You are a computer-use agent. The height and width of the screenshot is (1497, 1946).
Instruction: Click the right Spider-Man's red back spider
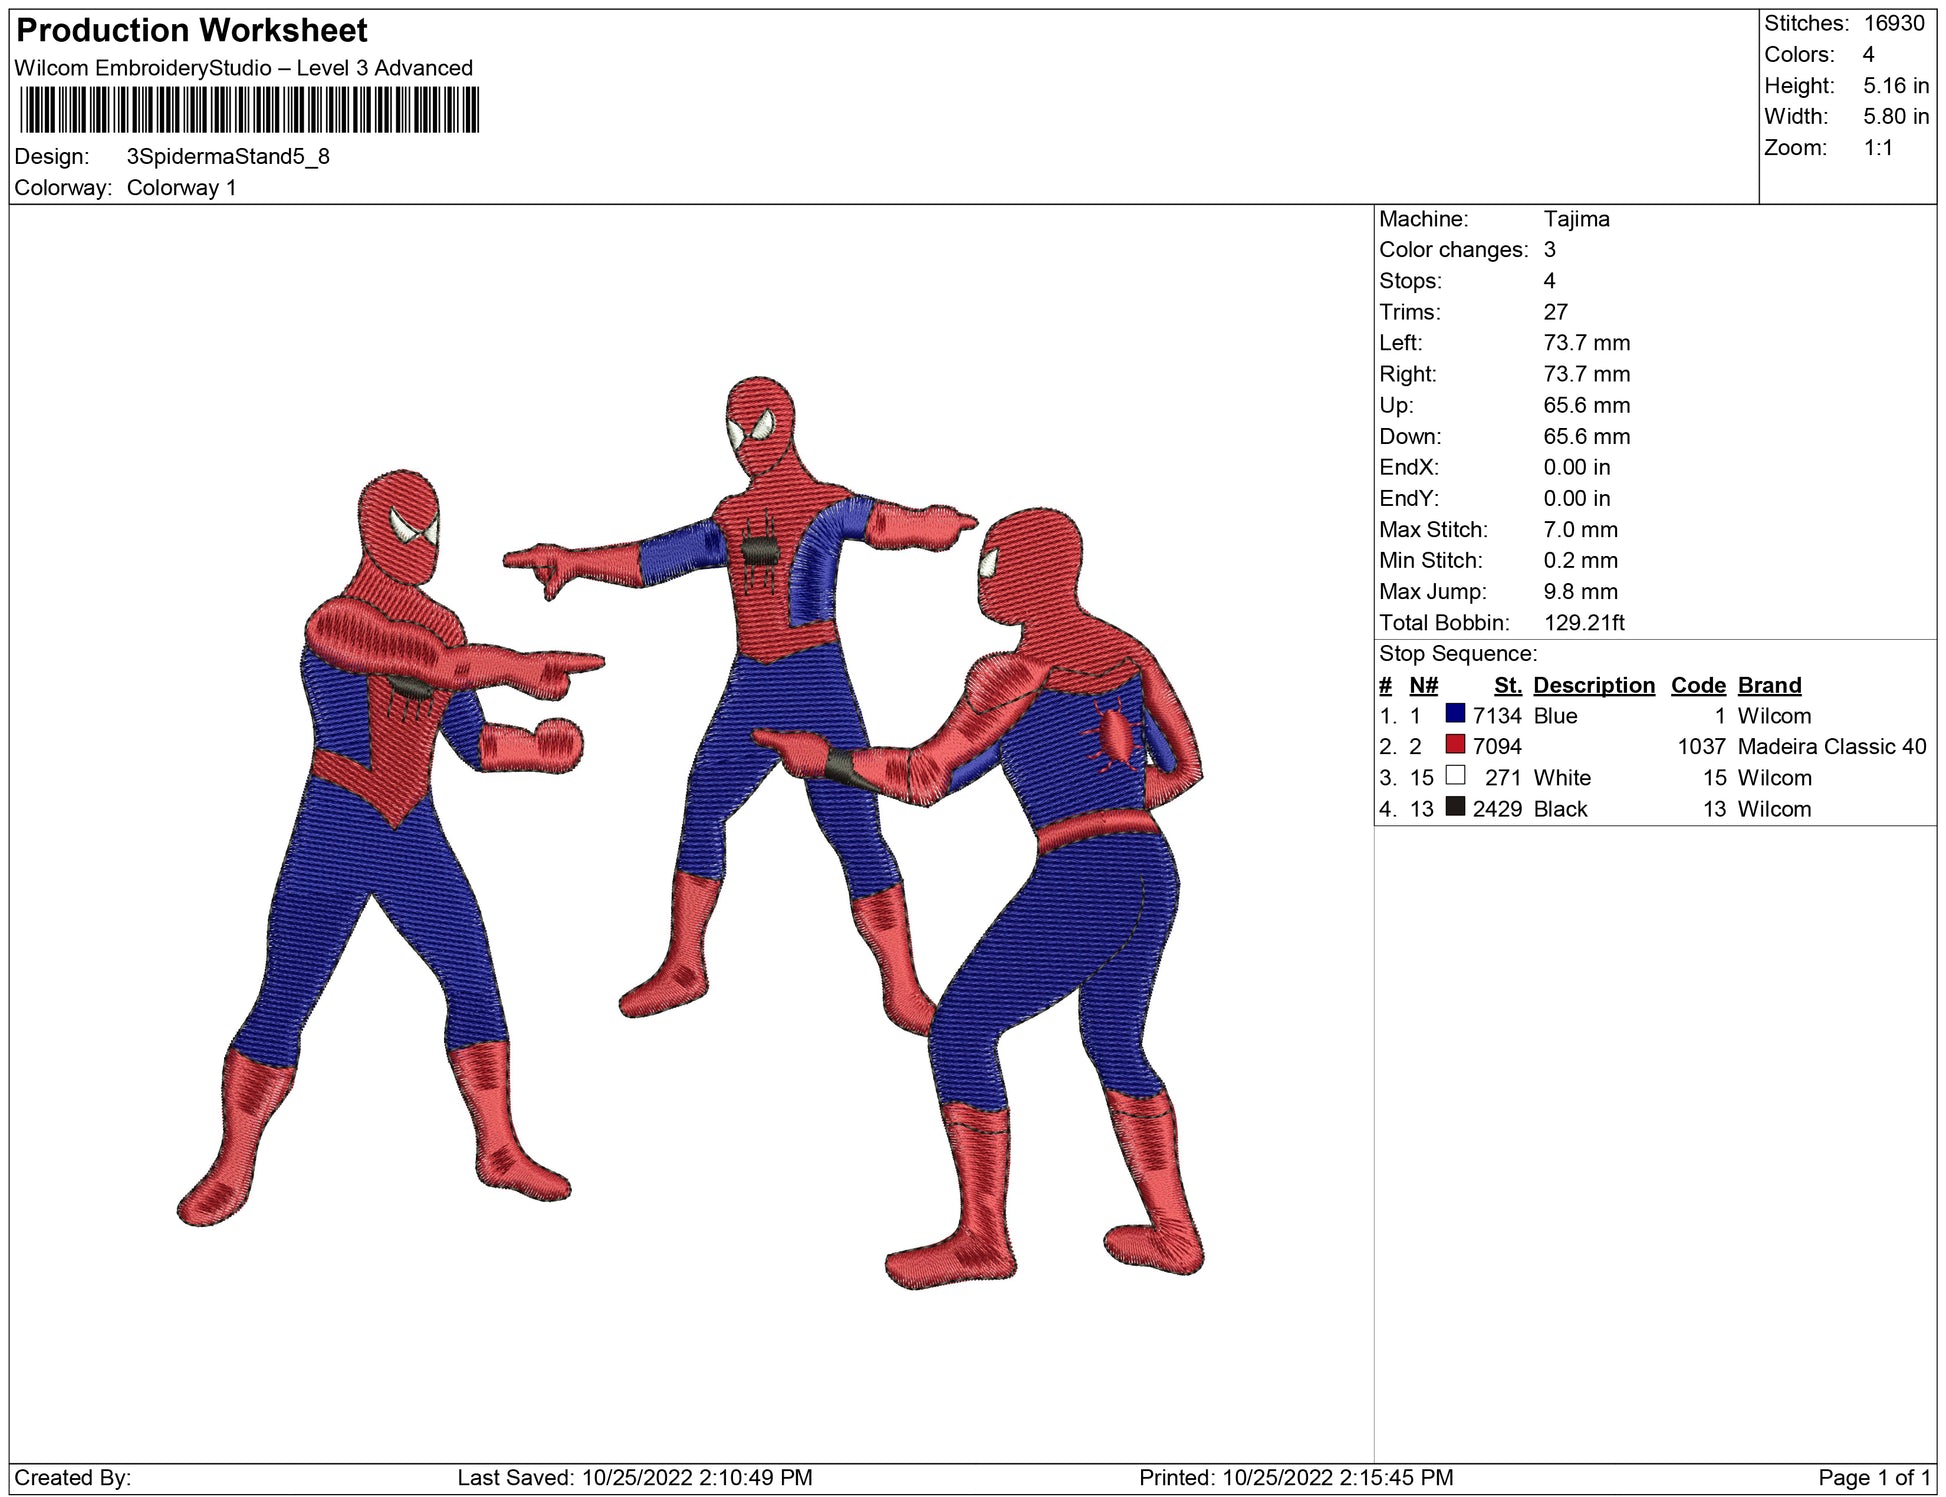click(x=1115, y=737)
